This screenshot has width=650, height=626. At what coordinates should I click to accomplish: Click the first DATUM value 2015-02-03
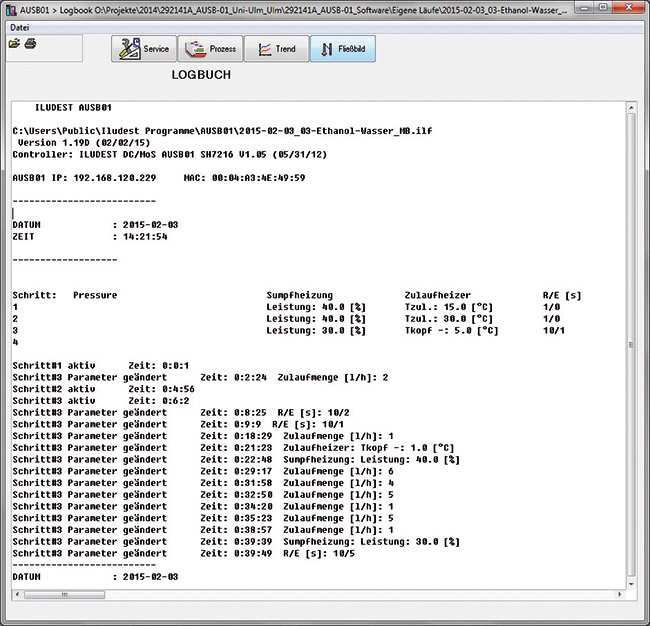(150, 225)
